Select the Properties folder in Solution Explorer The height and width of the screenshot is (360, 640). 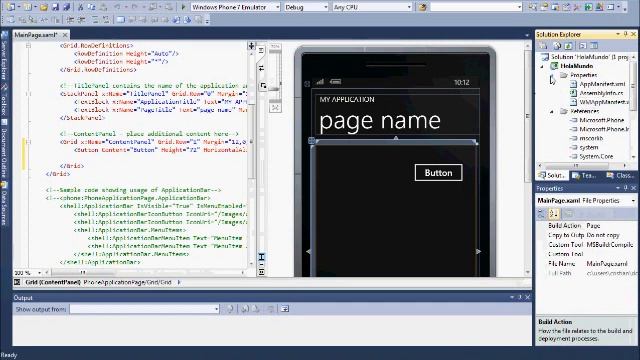(x=583, y=75)
